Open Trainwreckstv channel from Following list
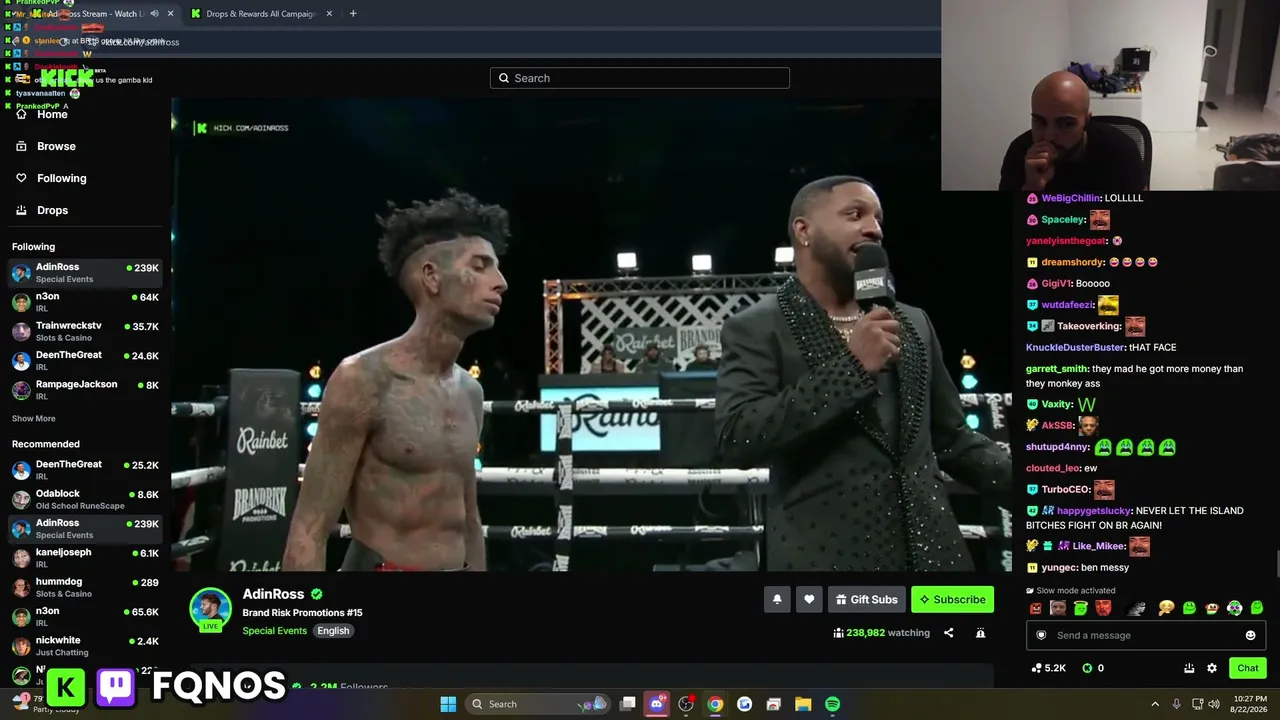 pyautogui.click(x=85, y=330)
